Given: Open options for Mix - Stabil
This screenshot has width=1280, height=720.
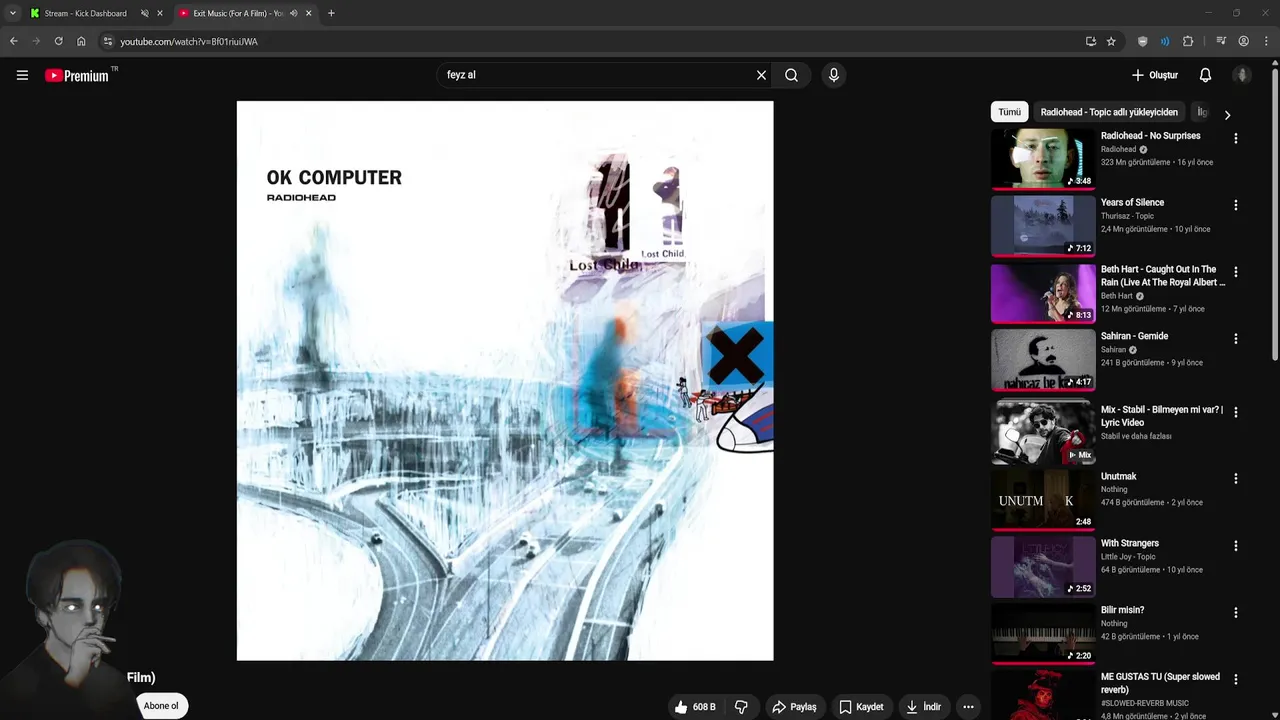Looking at the screenshot, I should (1236, 412).
